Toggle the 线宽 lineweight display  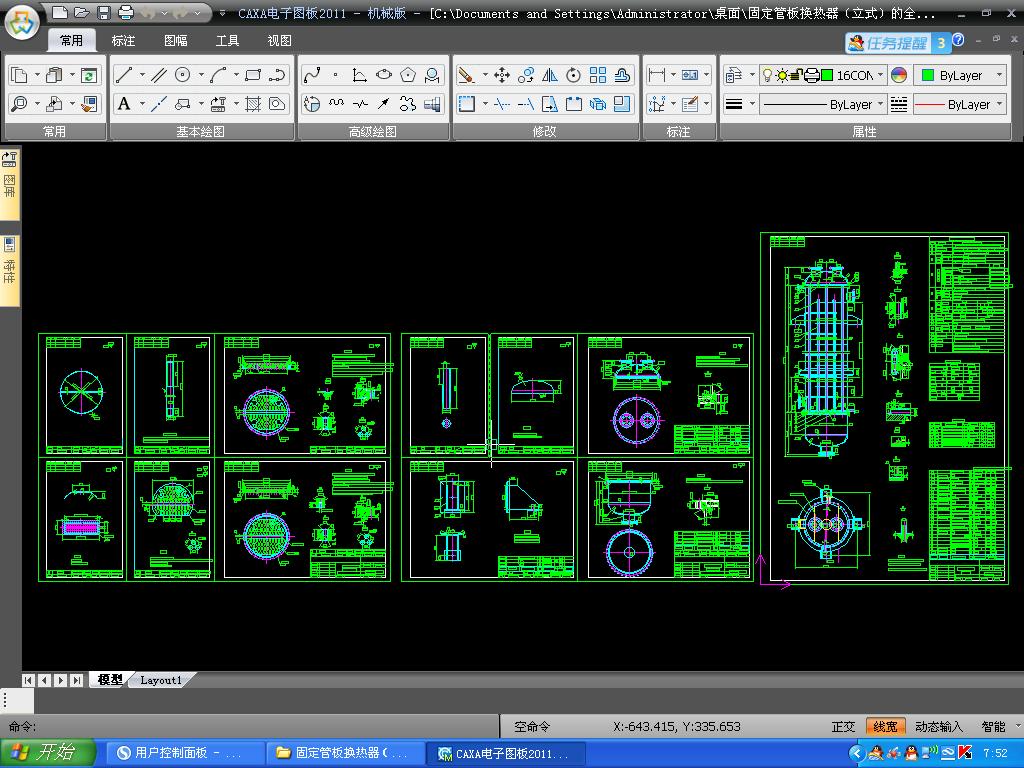pyautogui.click(x=885, y=727)
